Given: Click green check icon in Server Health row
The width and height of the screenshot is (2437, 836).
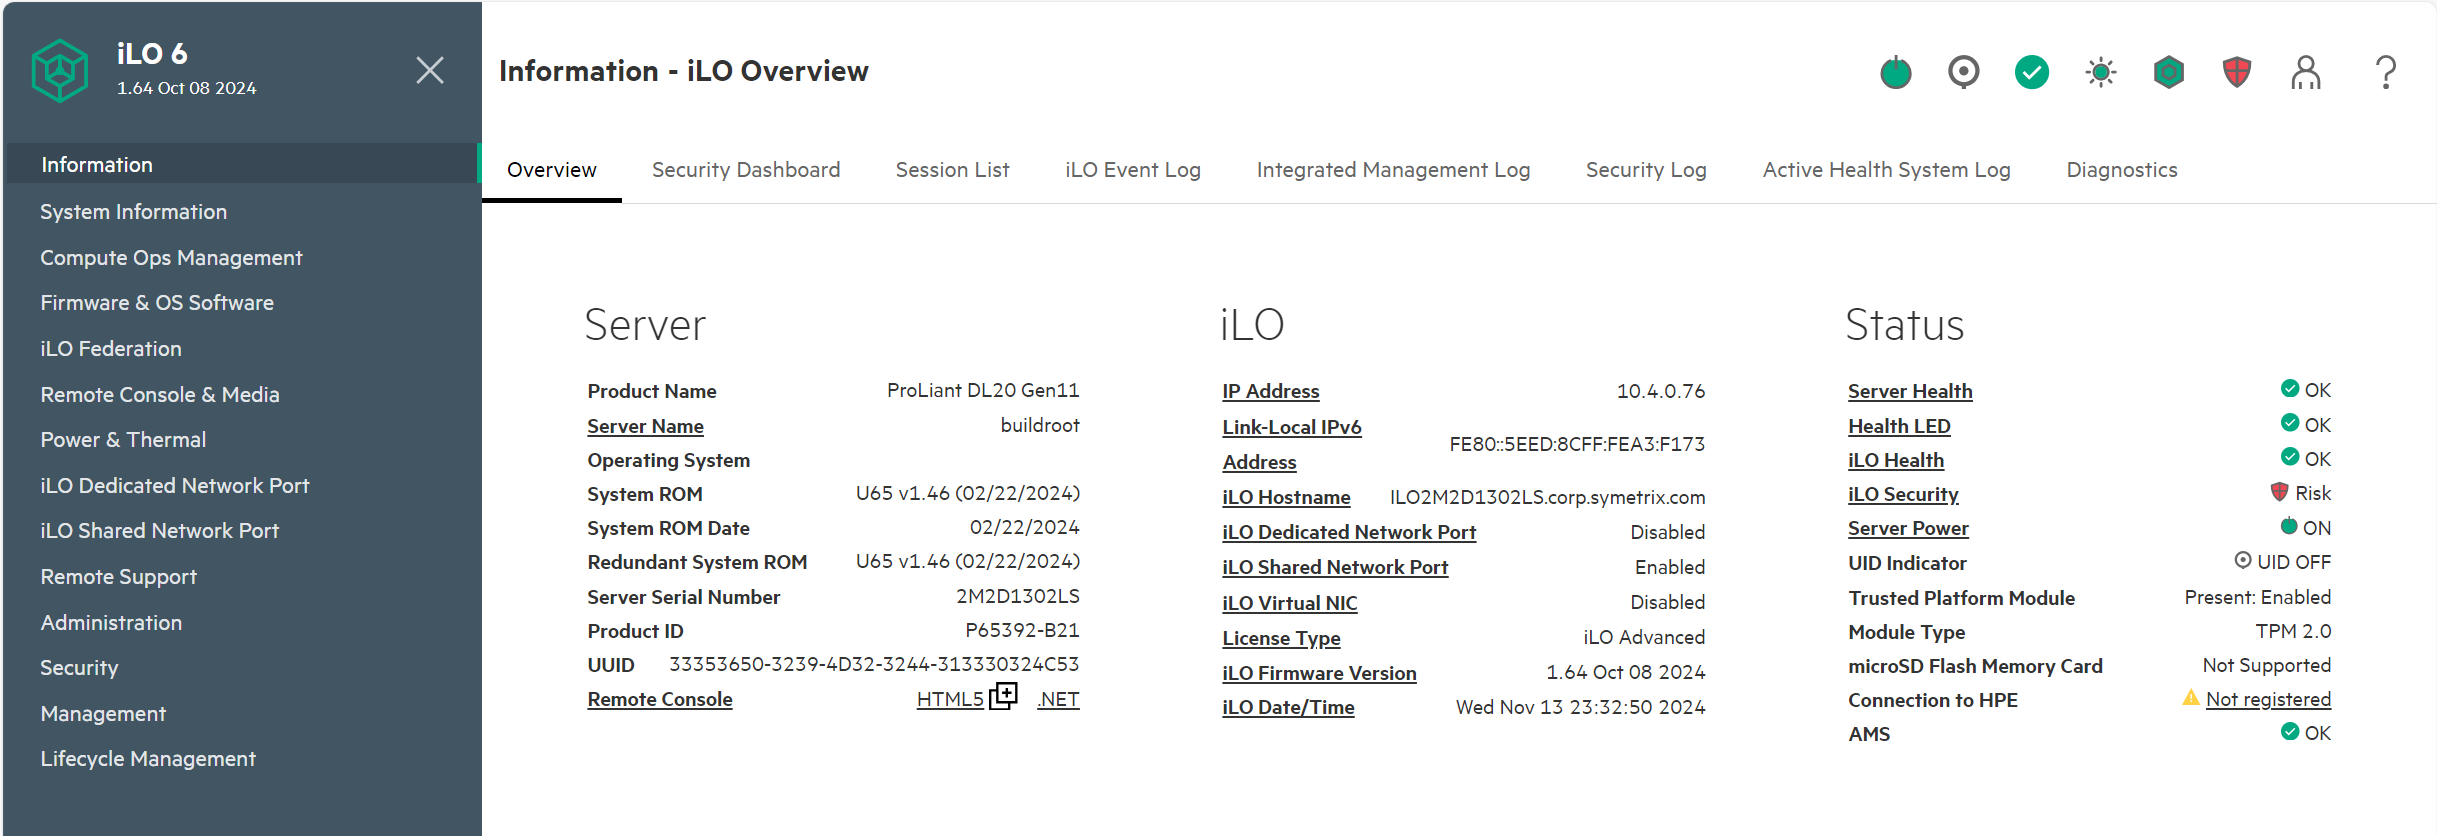Looking at the screenshot, I should pyautogui.click(x=2290, y=388).
